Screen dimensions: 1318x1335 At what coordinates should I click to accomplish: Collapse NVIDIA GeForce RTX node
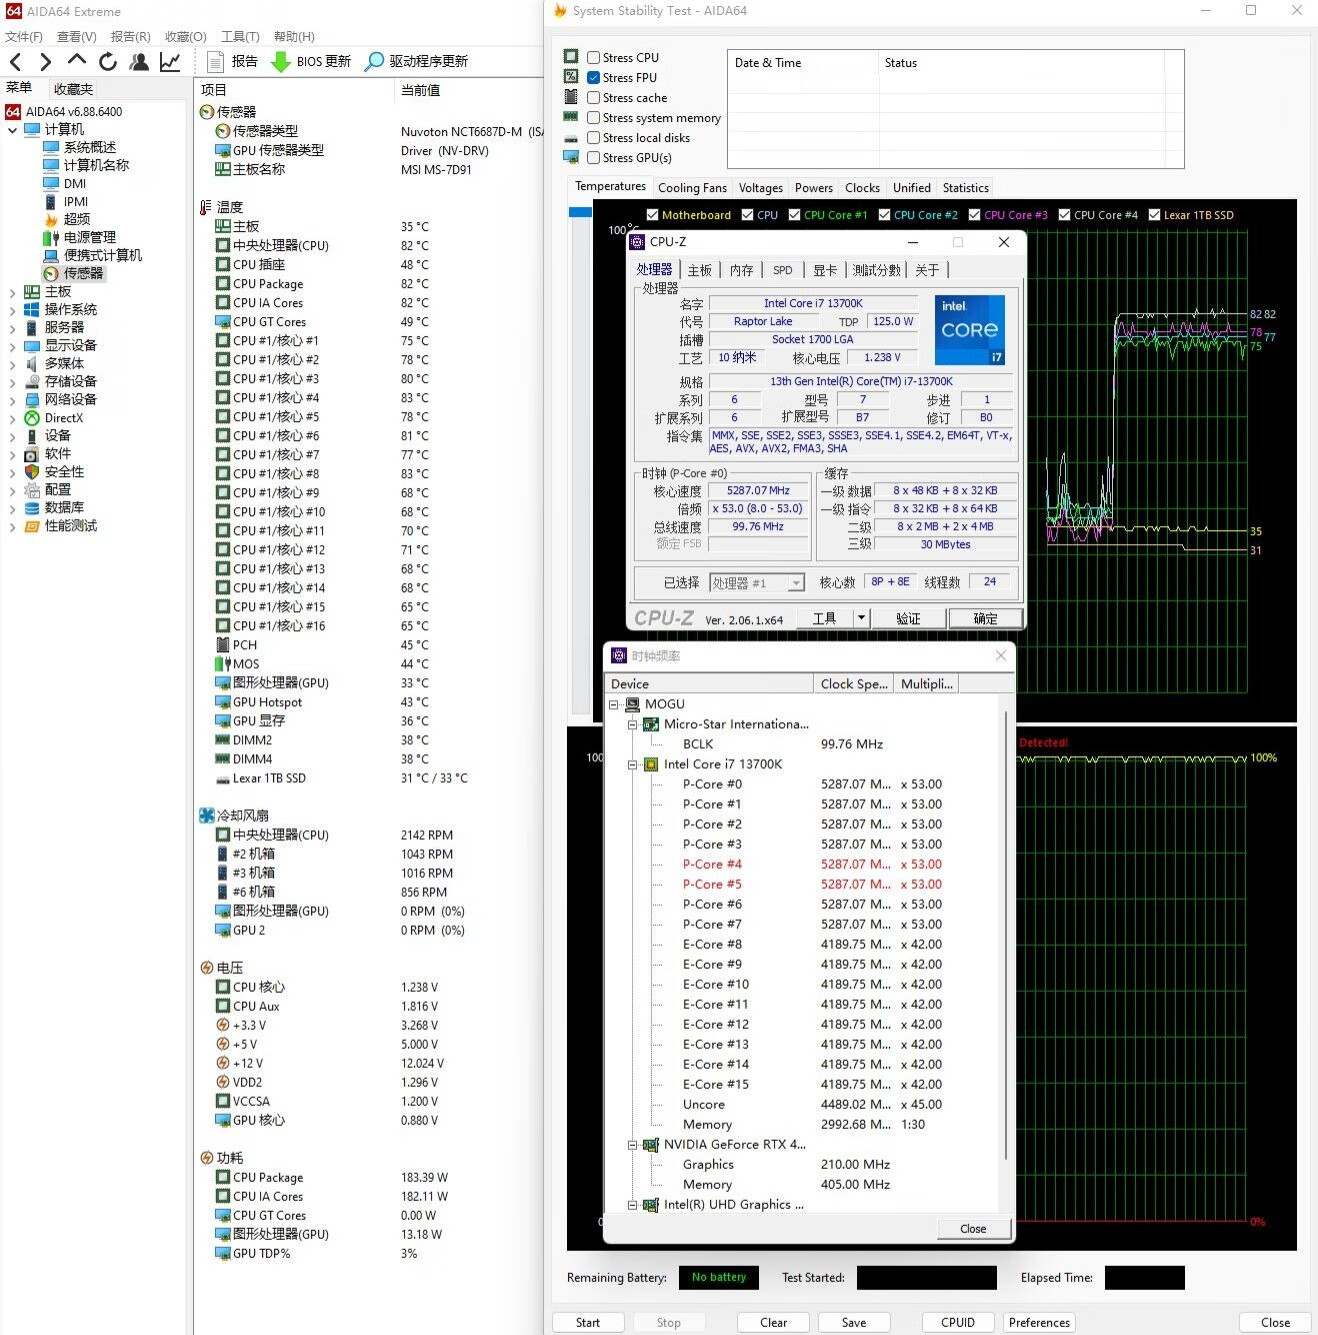633,1144
